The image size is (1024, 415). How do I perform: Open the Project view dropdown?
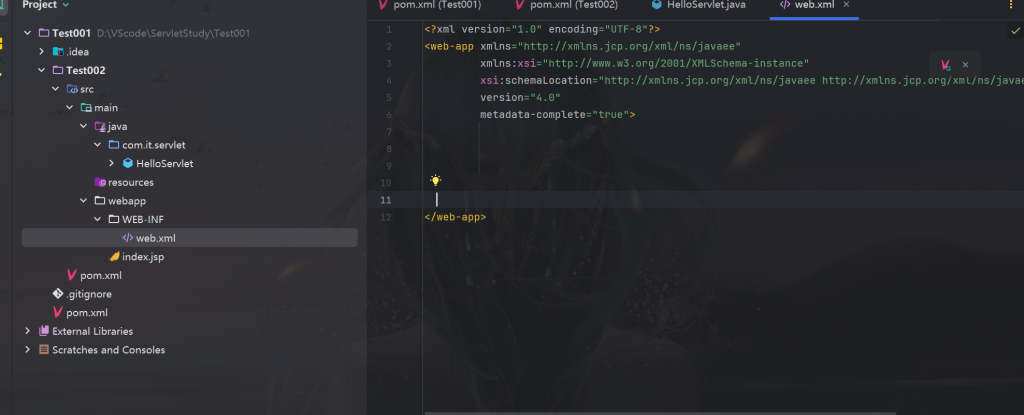coord(65,5)
